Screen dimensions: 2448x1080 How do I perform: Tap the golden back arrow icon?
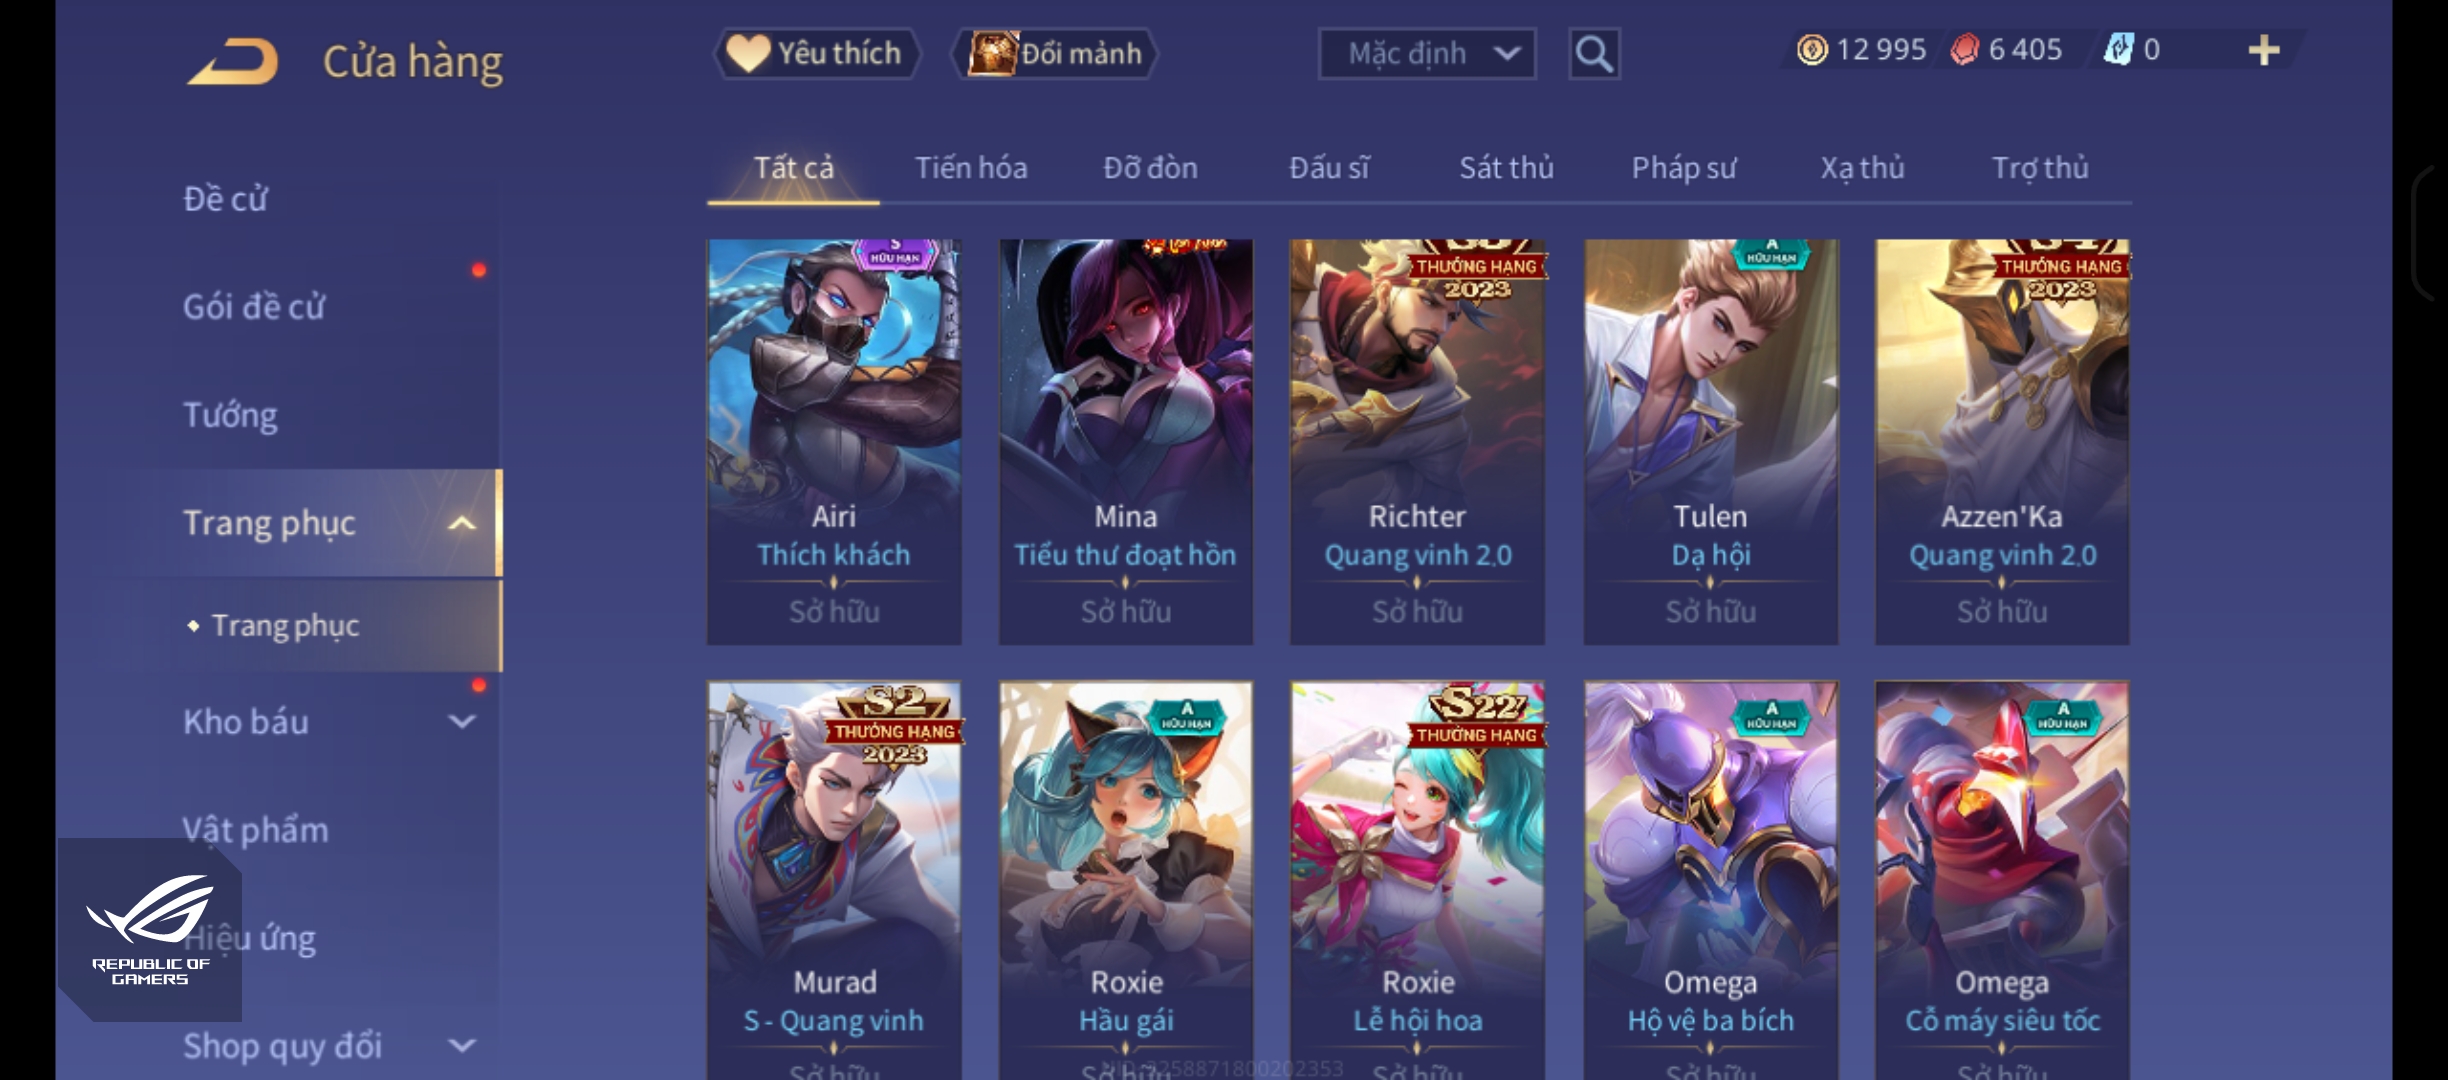pos(232,61)
